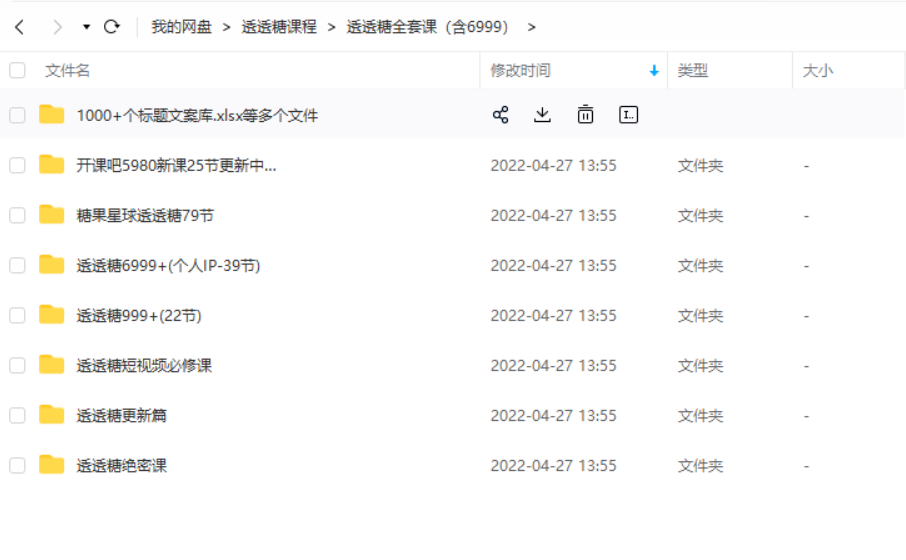Check the 透透糖绝密课 row checkbox
The width and height of the screenshot is (906, 560).
(x=17, y=465)
